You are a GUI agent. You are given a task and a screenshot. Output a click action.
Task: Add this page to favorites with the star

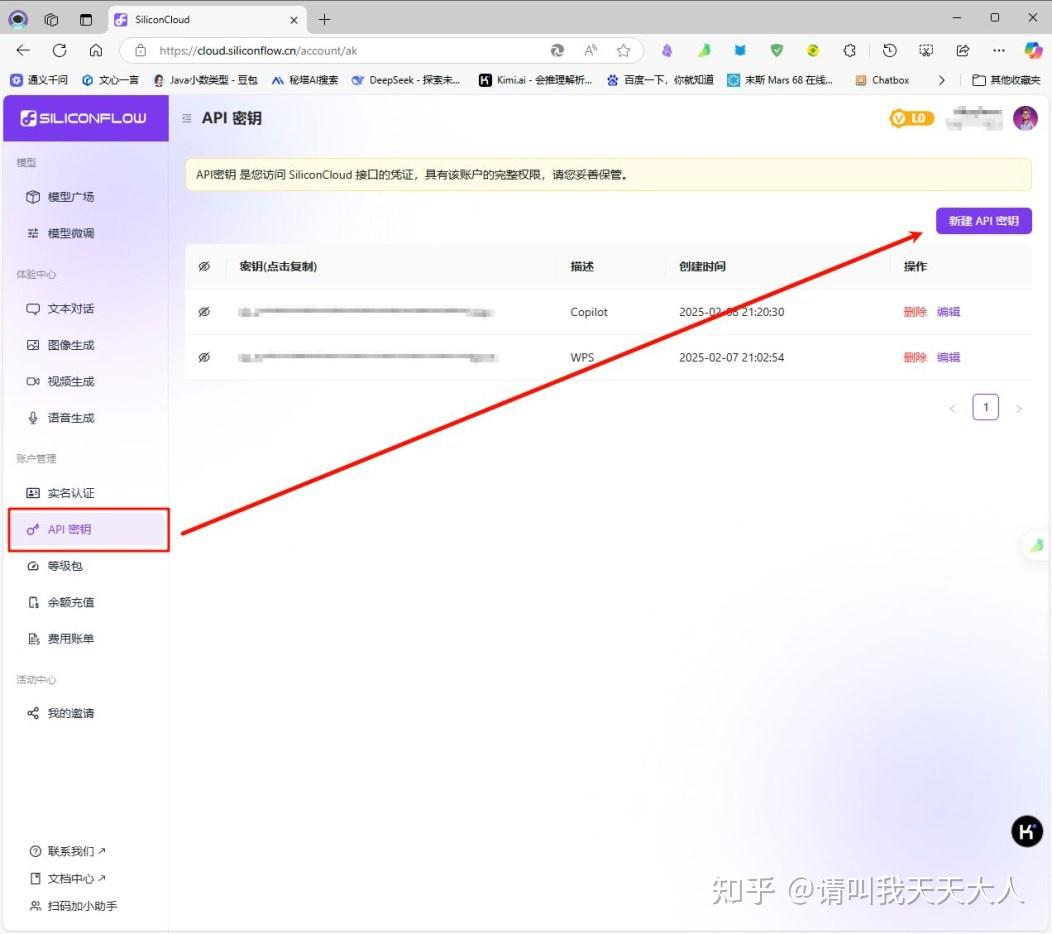click(x=623, y=50)
